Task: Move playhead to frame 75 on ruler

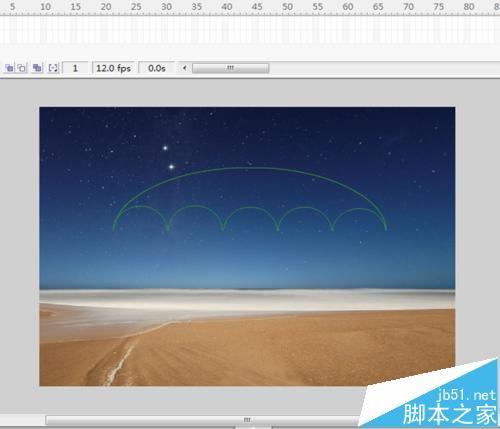Action: click(x=439, y=7)
